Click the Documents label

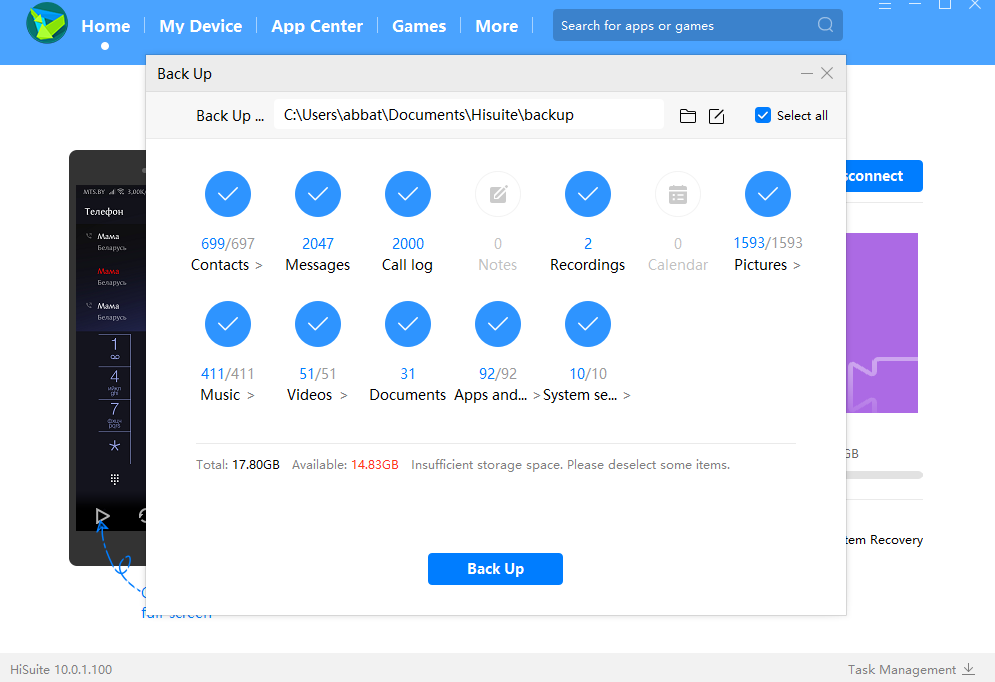(x=407, y=395)
